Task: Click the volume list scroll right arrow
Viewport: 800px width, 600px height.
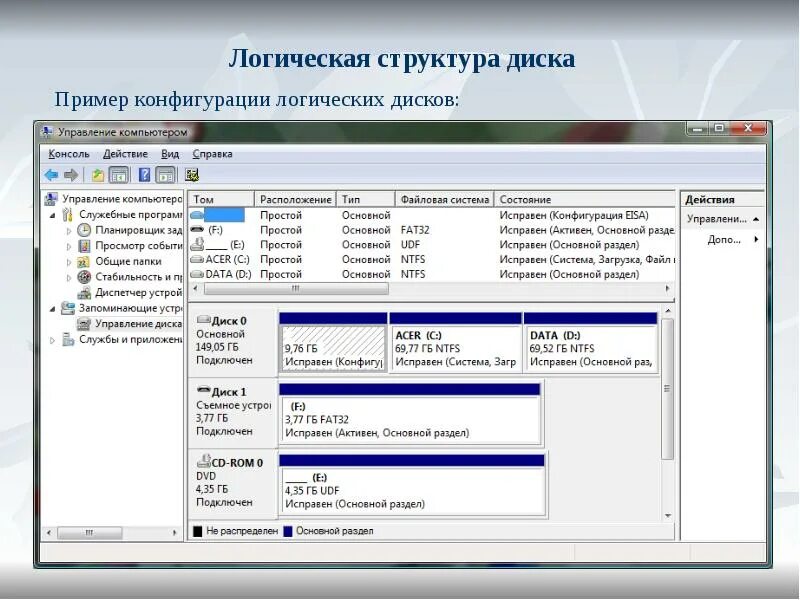Action: tap(667, 289)
